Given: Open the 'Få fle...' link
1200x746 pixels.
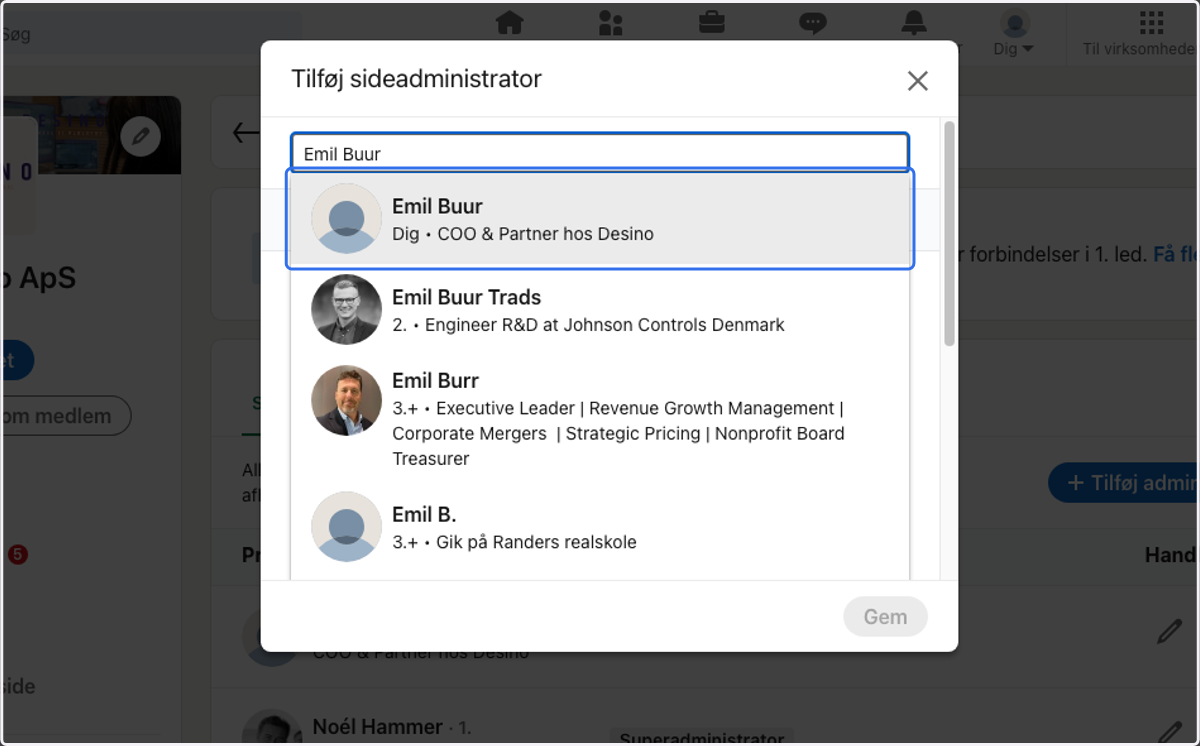Looking at the screenshot, I should coord(1175,255).
